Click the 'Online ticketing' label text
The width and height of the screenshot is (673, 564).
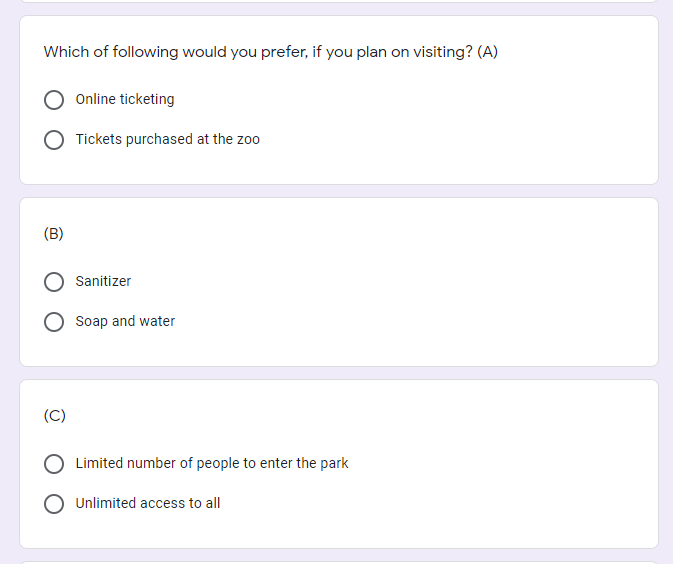tap(125, 100)
